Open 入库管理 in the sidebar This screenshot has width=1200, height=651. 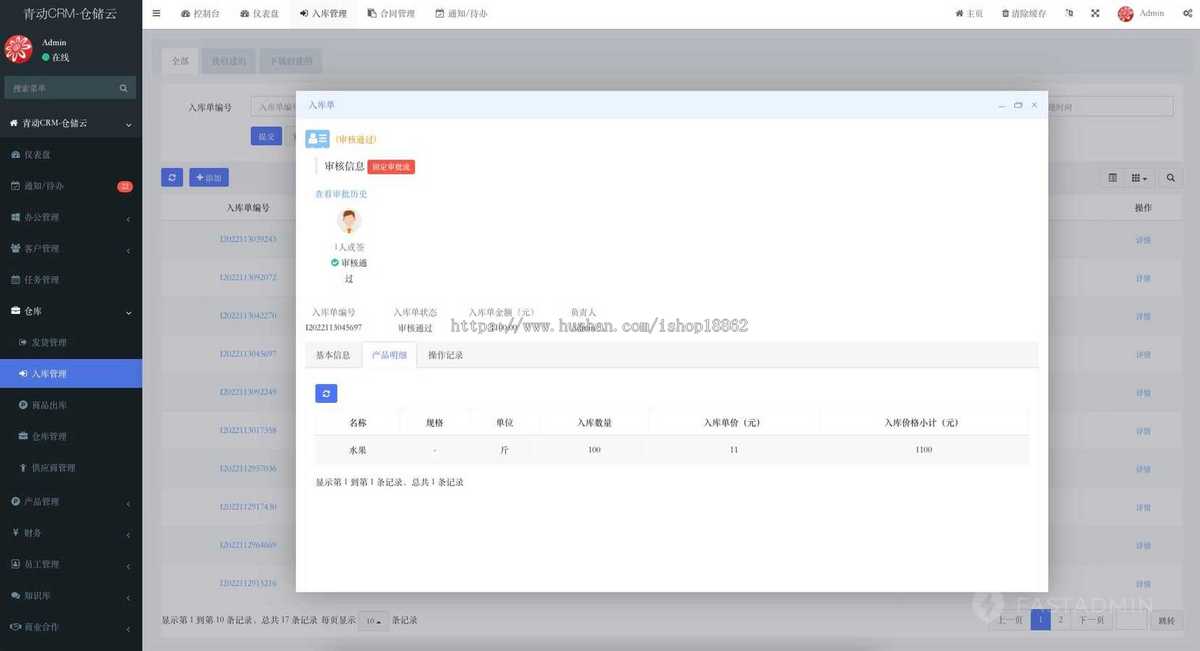pos(60,374)
